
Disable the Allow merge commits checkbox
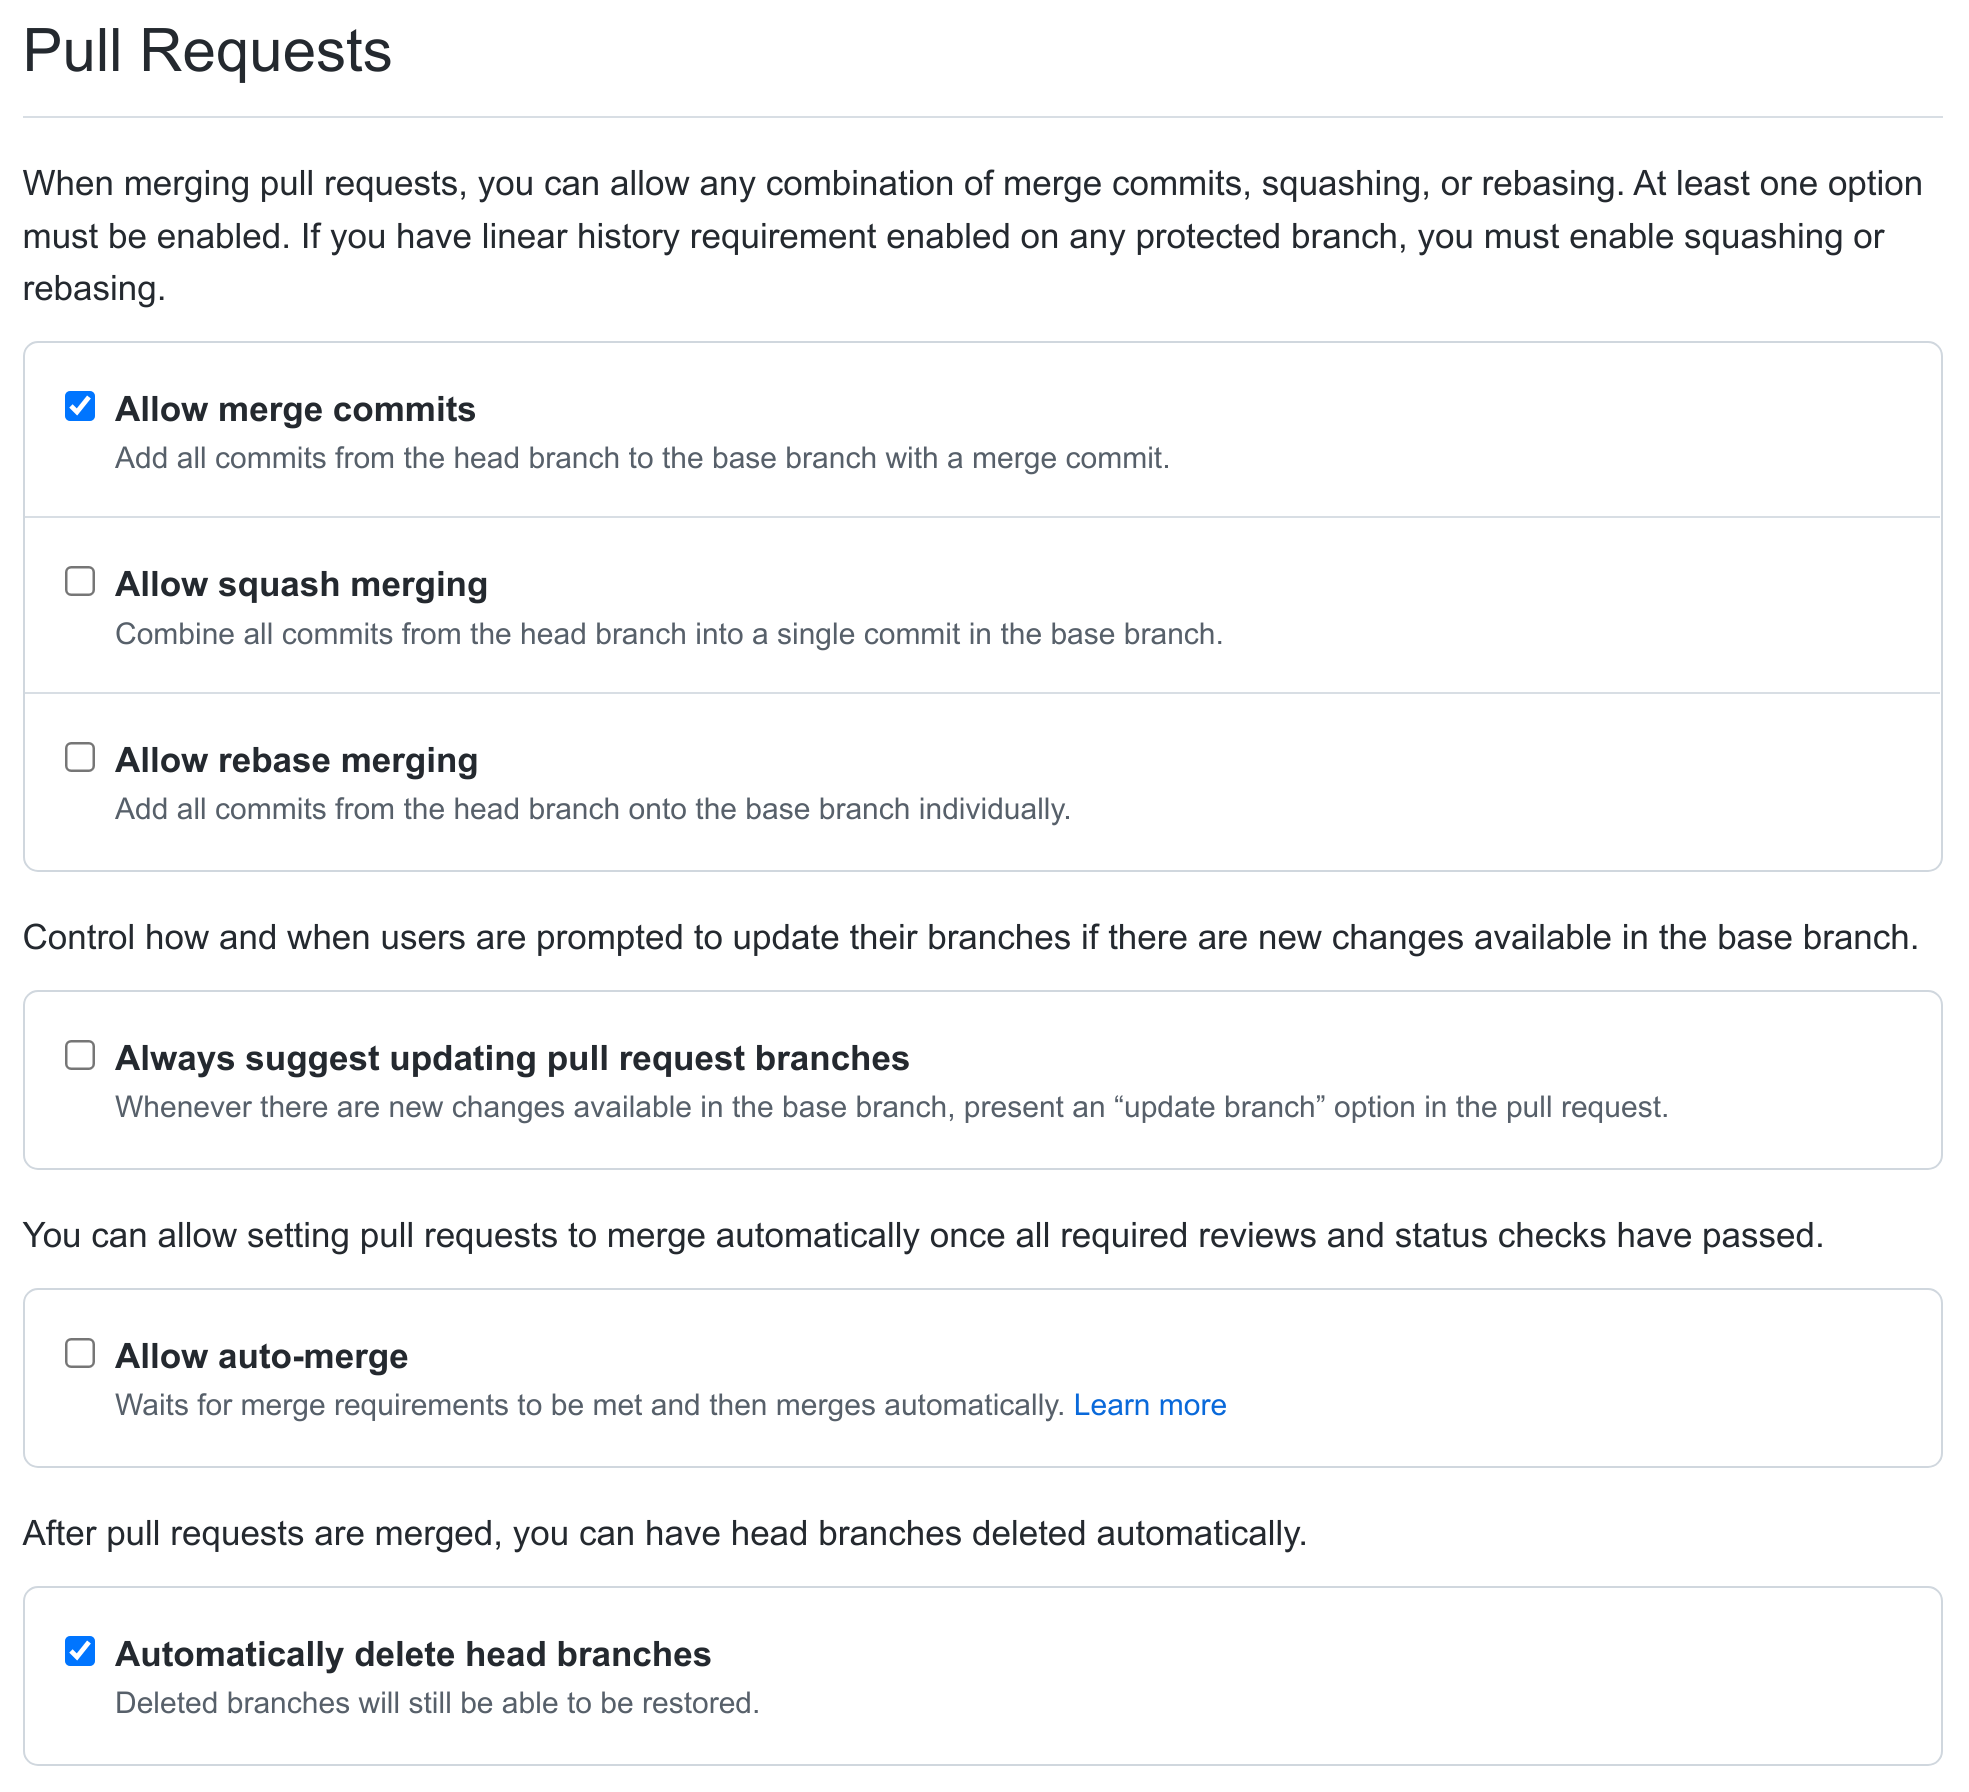80,405
